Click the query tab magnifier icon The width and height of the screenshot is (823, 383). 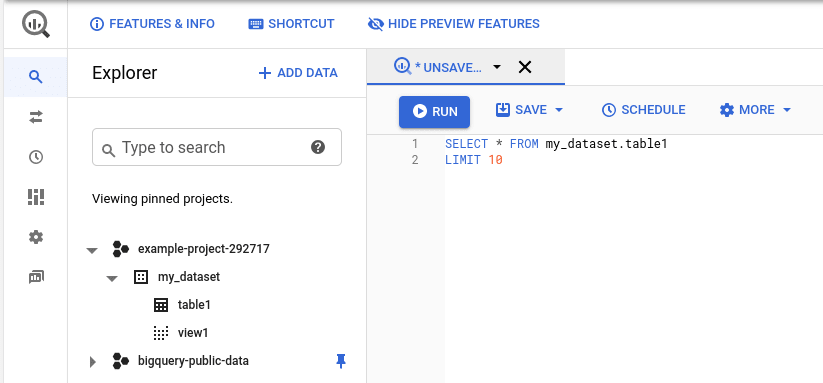(403, 67)
